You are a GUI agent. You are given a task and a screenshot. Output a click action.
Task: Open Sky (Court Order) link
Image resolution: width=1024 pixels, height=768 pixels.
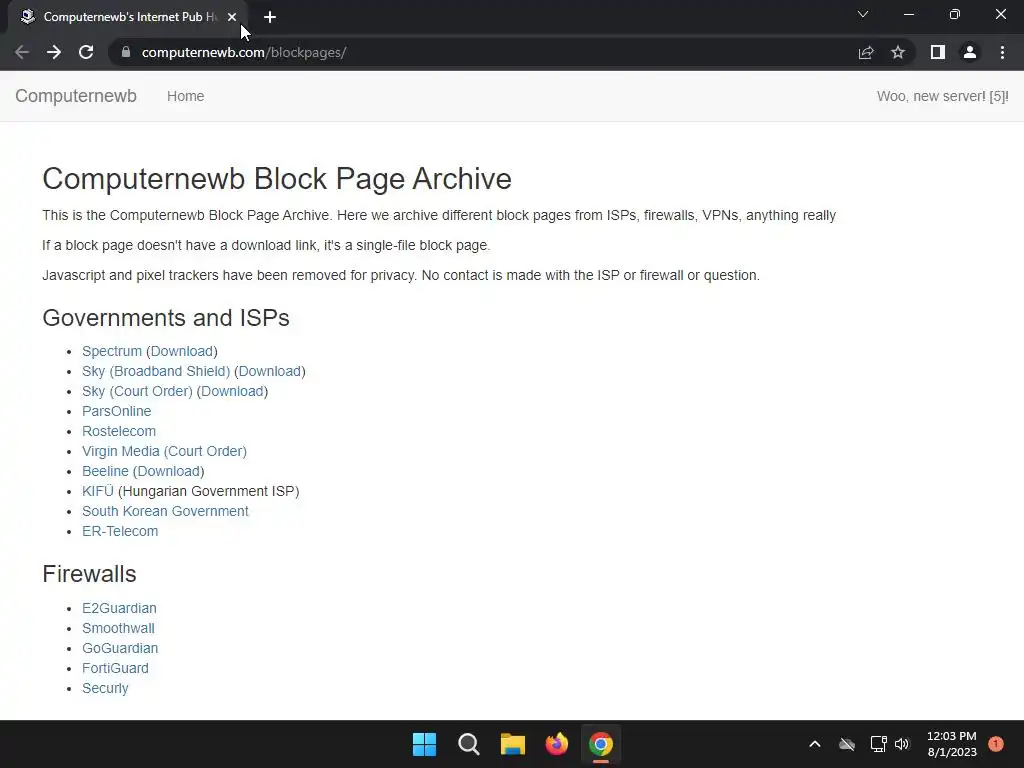[x=137, y=391]
